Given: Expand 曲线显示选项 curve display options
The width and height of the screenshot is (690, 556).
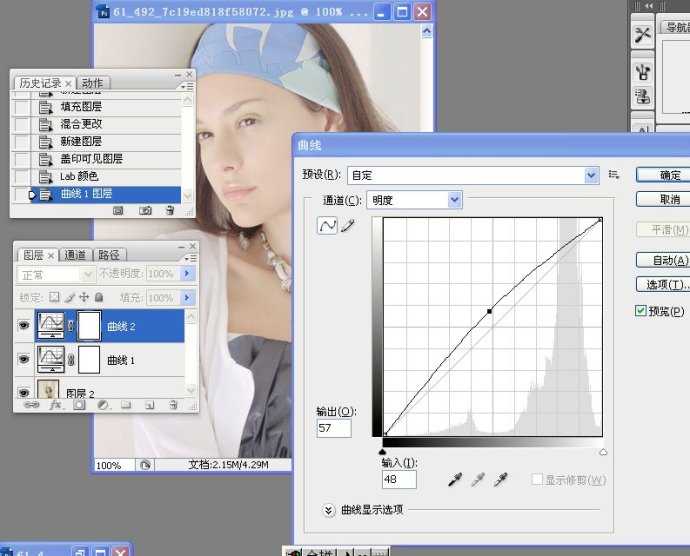Looking at the screenshot, I should [x=329, y=510].
